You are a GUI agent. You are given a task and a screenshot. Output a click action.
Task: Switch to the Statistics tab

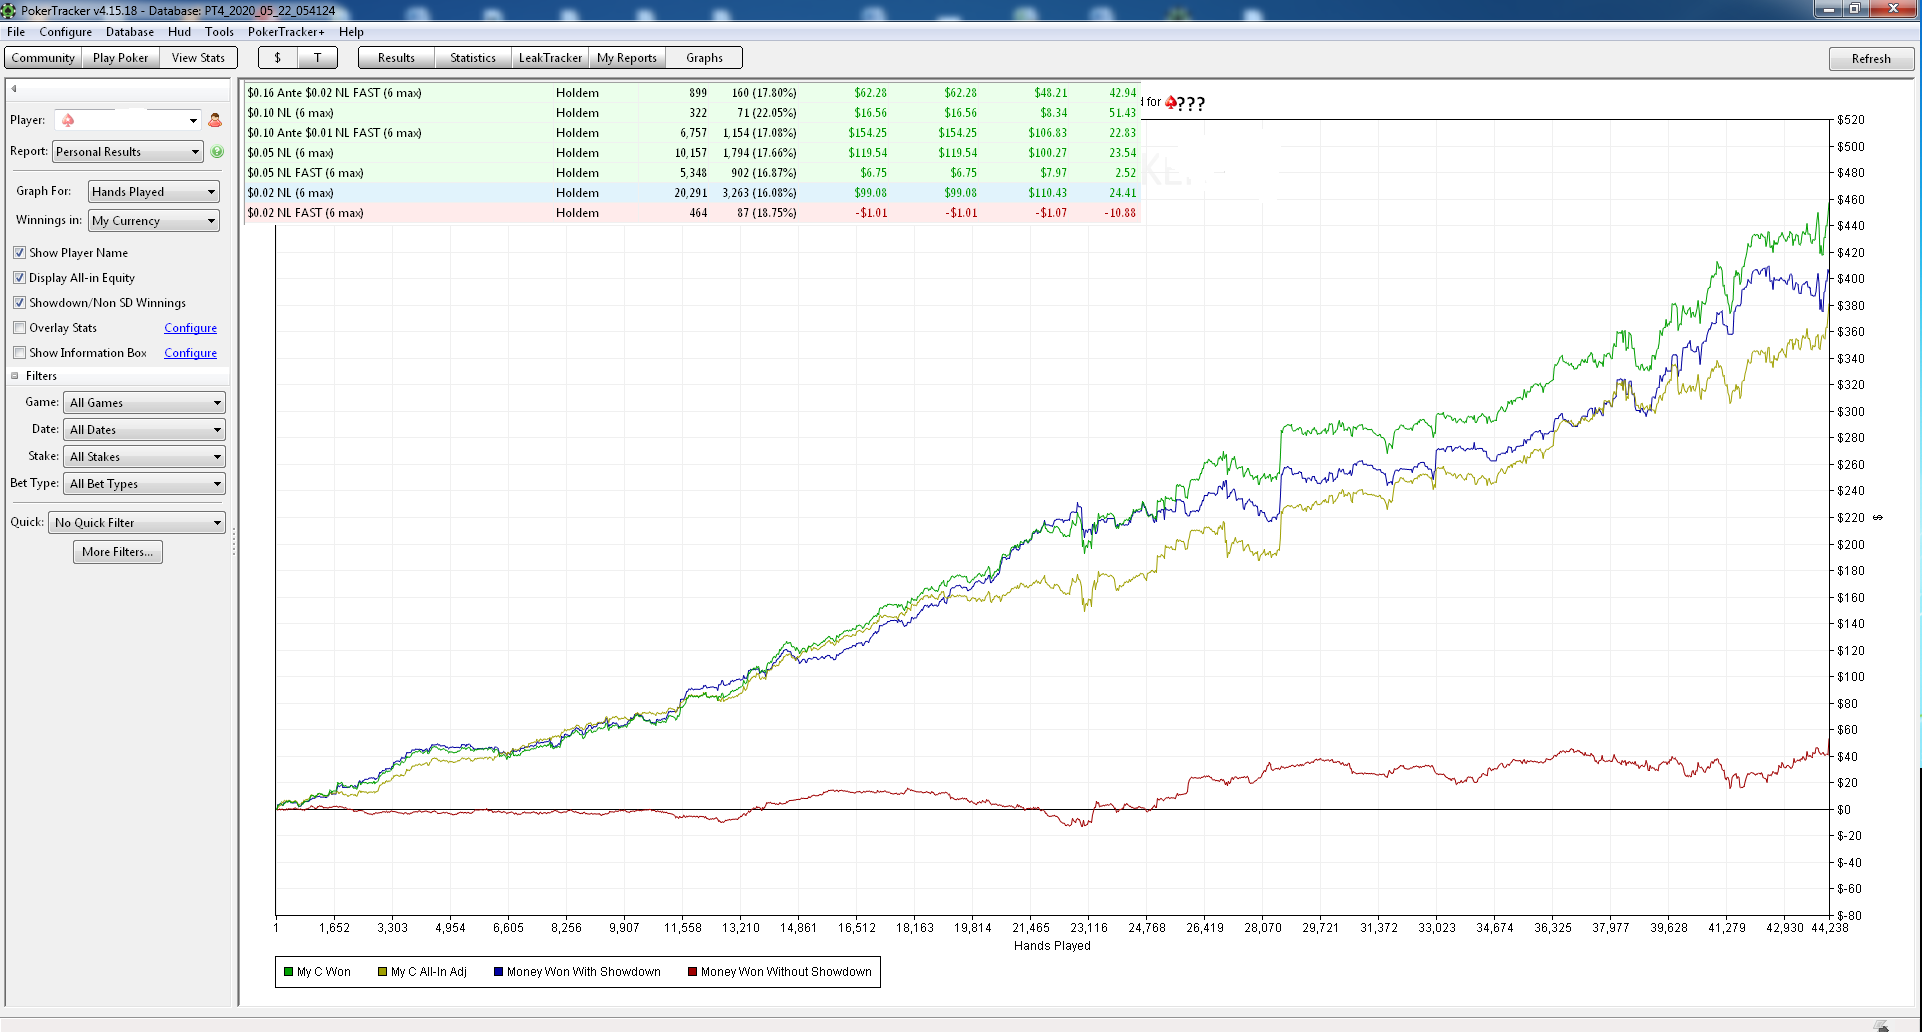[x=473, y=58]
